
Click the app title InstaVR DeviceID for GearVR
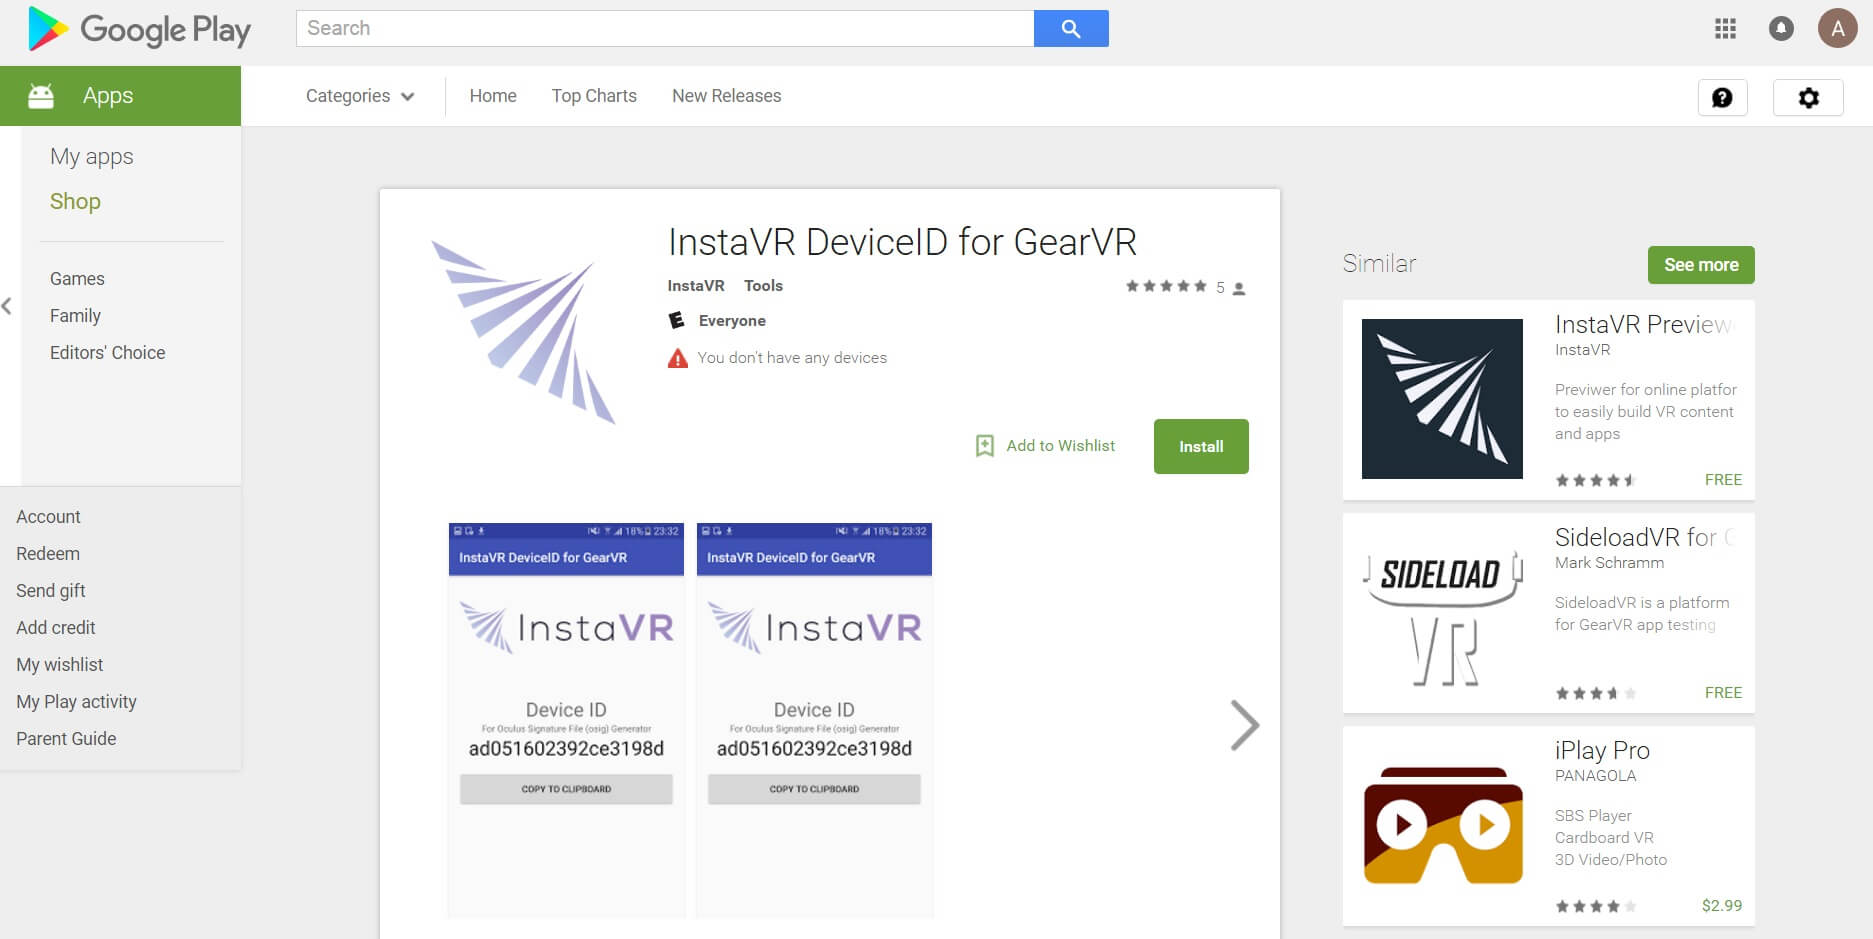click(x=902, y=243)
